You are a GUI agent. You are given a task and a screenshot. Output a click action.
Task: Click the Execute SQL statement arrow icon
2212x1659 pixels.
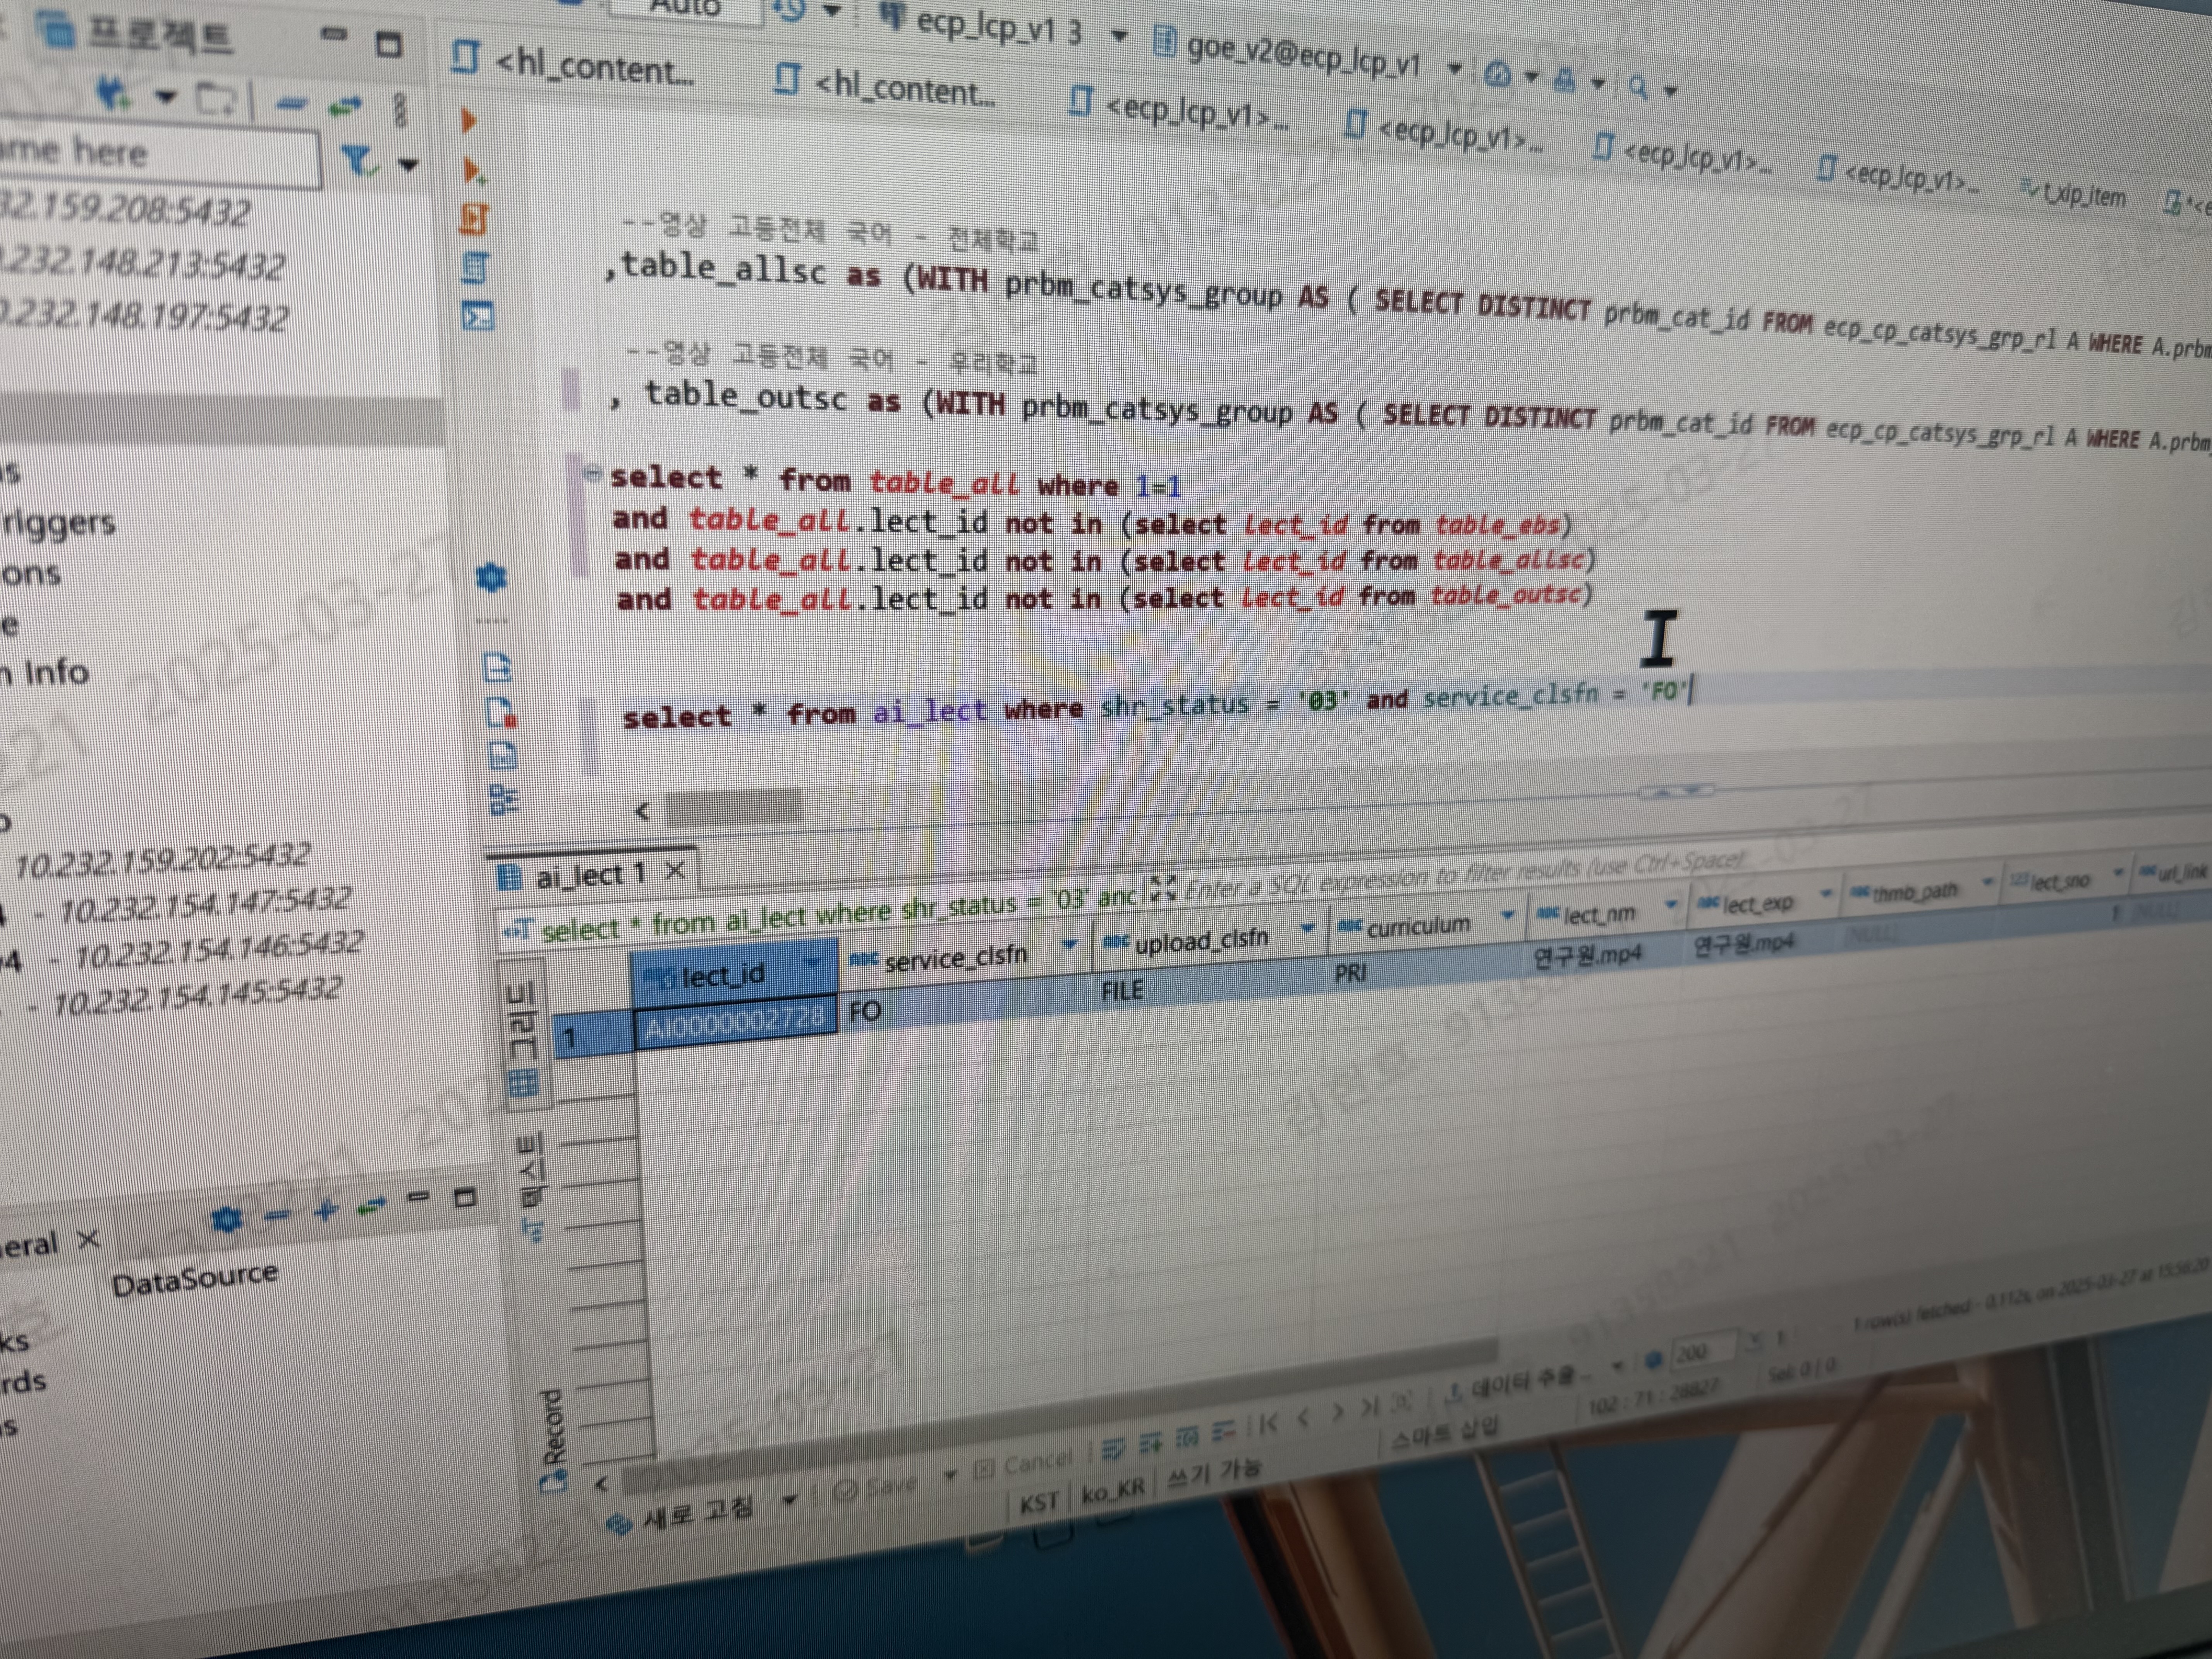tap(468, 121)
